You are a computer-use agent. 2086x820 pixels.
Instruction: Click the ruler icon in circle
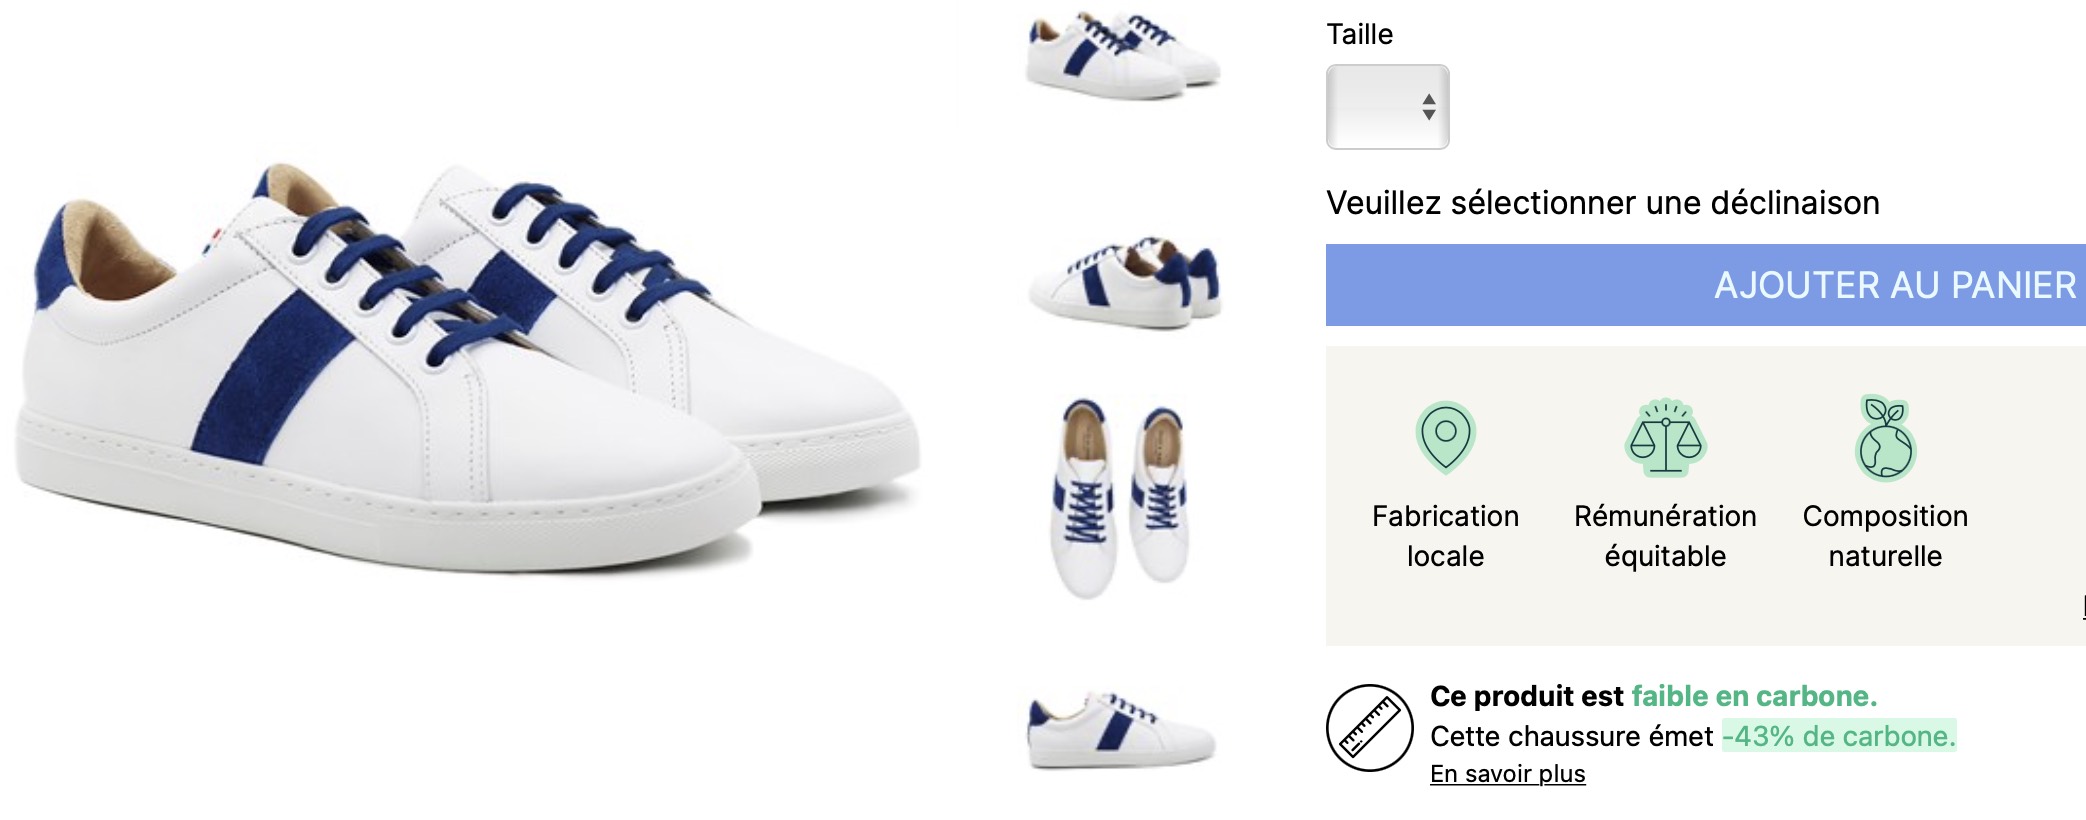[x=1370, y=727]
